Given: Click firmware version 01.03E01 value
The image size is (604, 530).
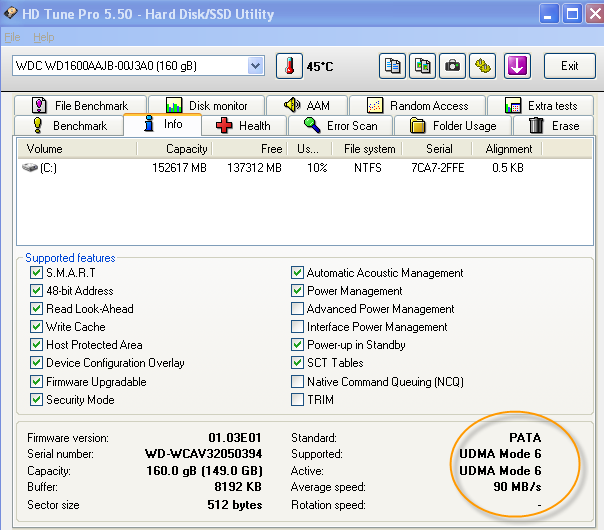Looking at the screenshot, I should tap(235, 438).
